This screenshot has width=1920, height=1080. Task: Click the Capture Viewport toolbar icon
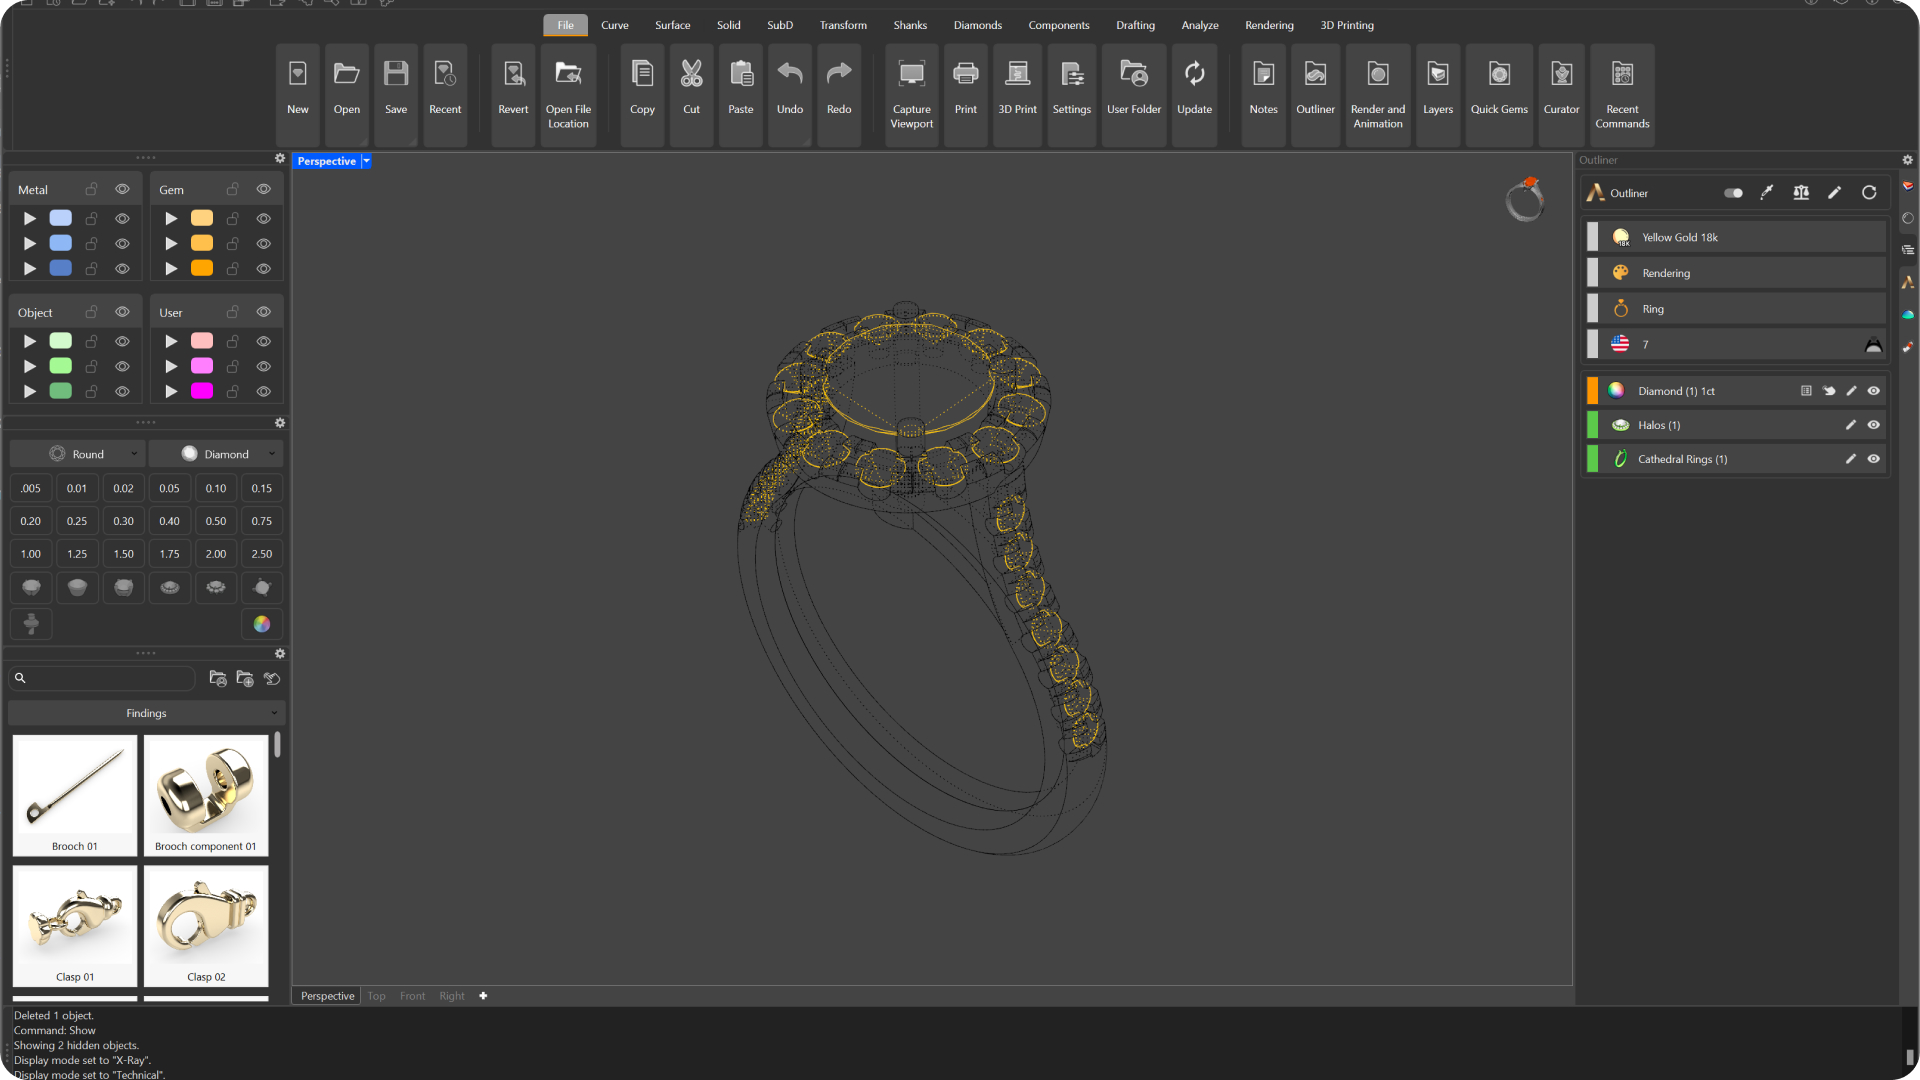911,94
